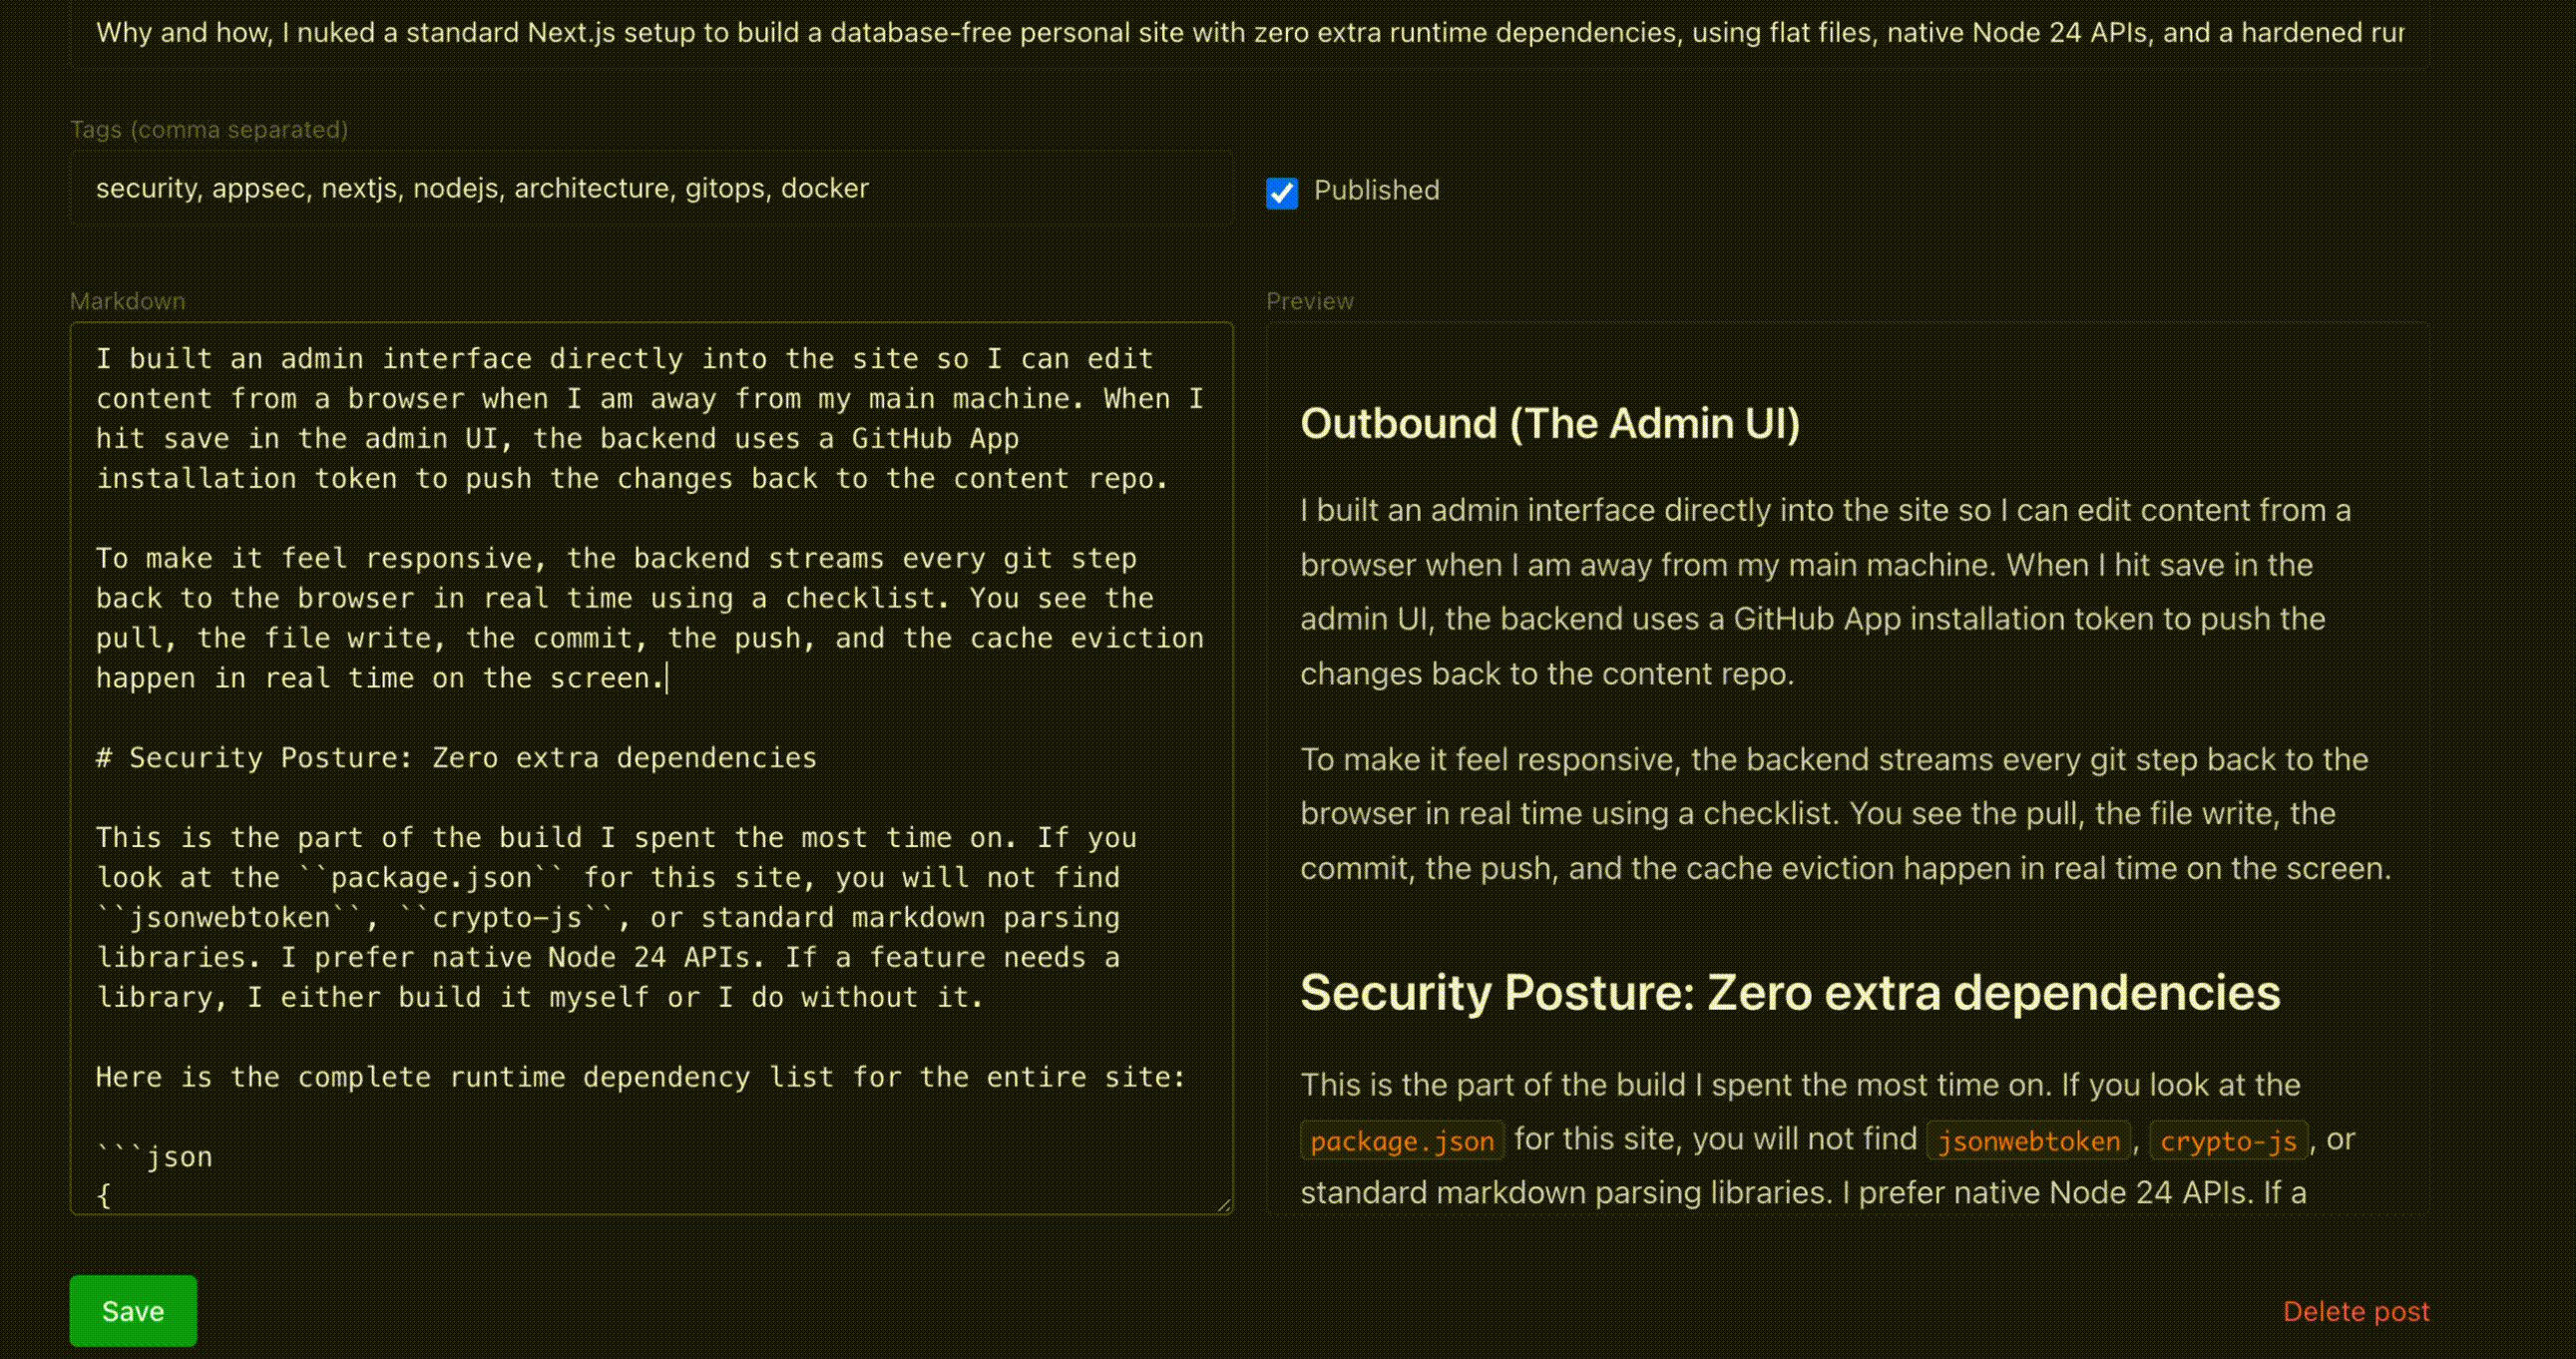Viewport: 2576px width, 1359px height.
Task: Click into the Markdown editor textarea
Action: [x=651, y=768]
